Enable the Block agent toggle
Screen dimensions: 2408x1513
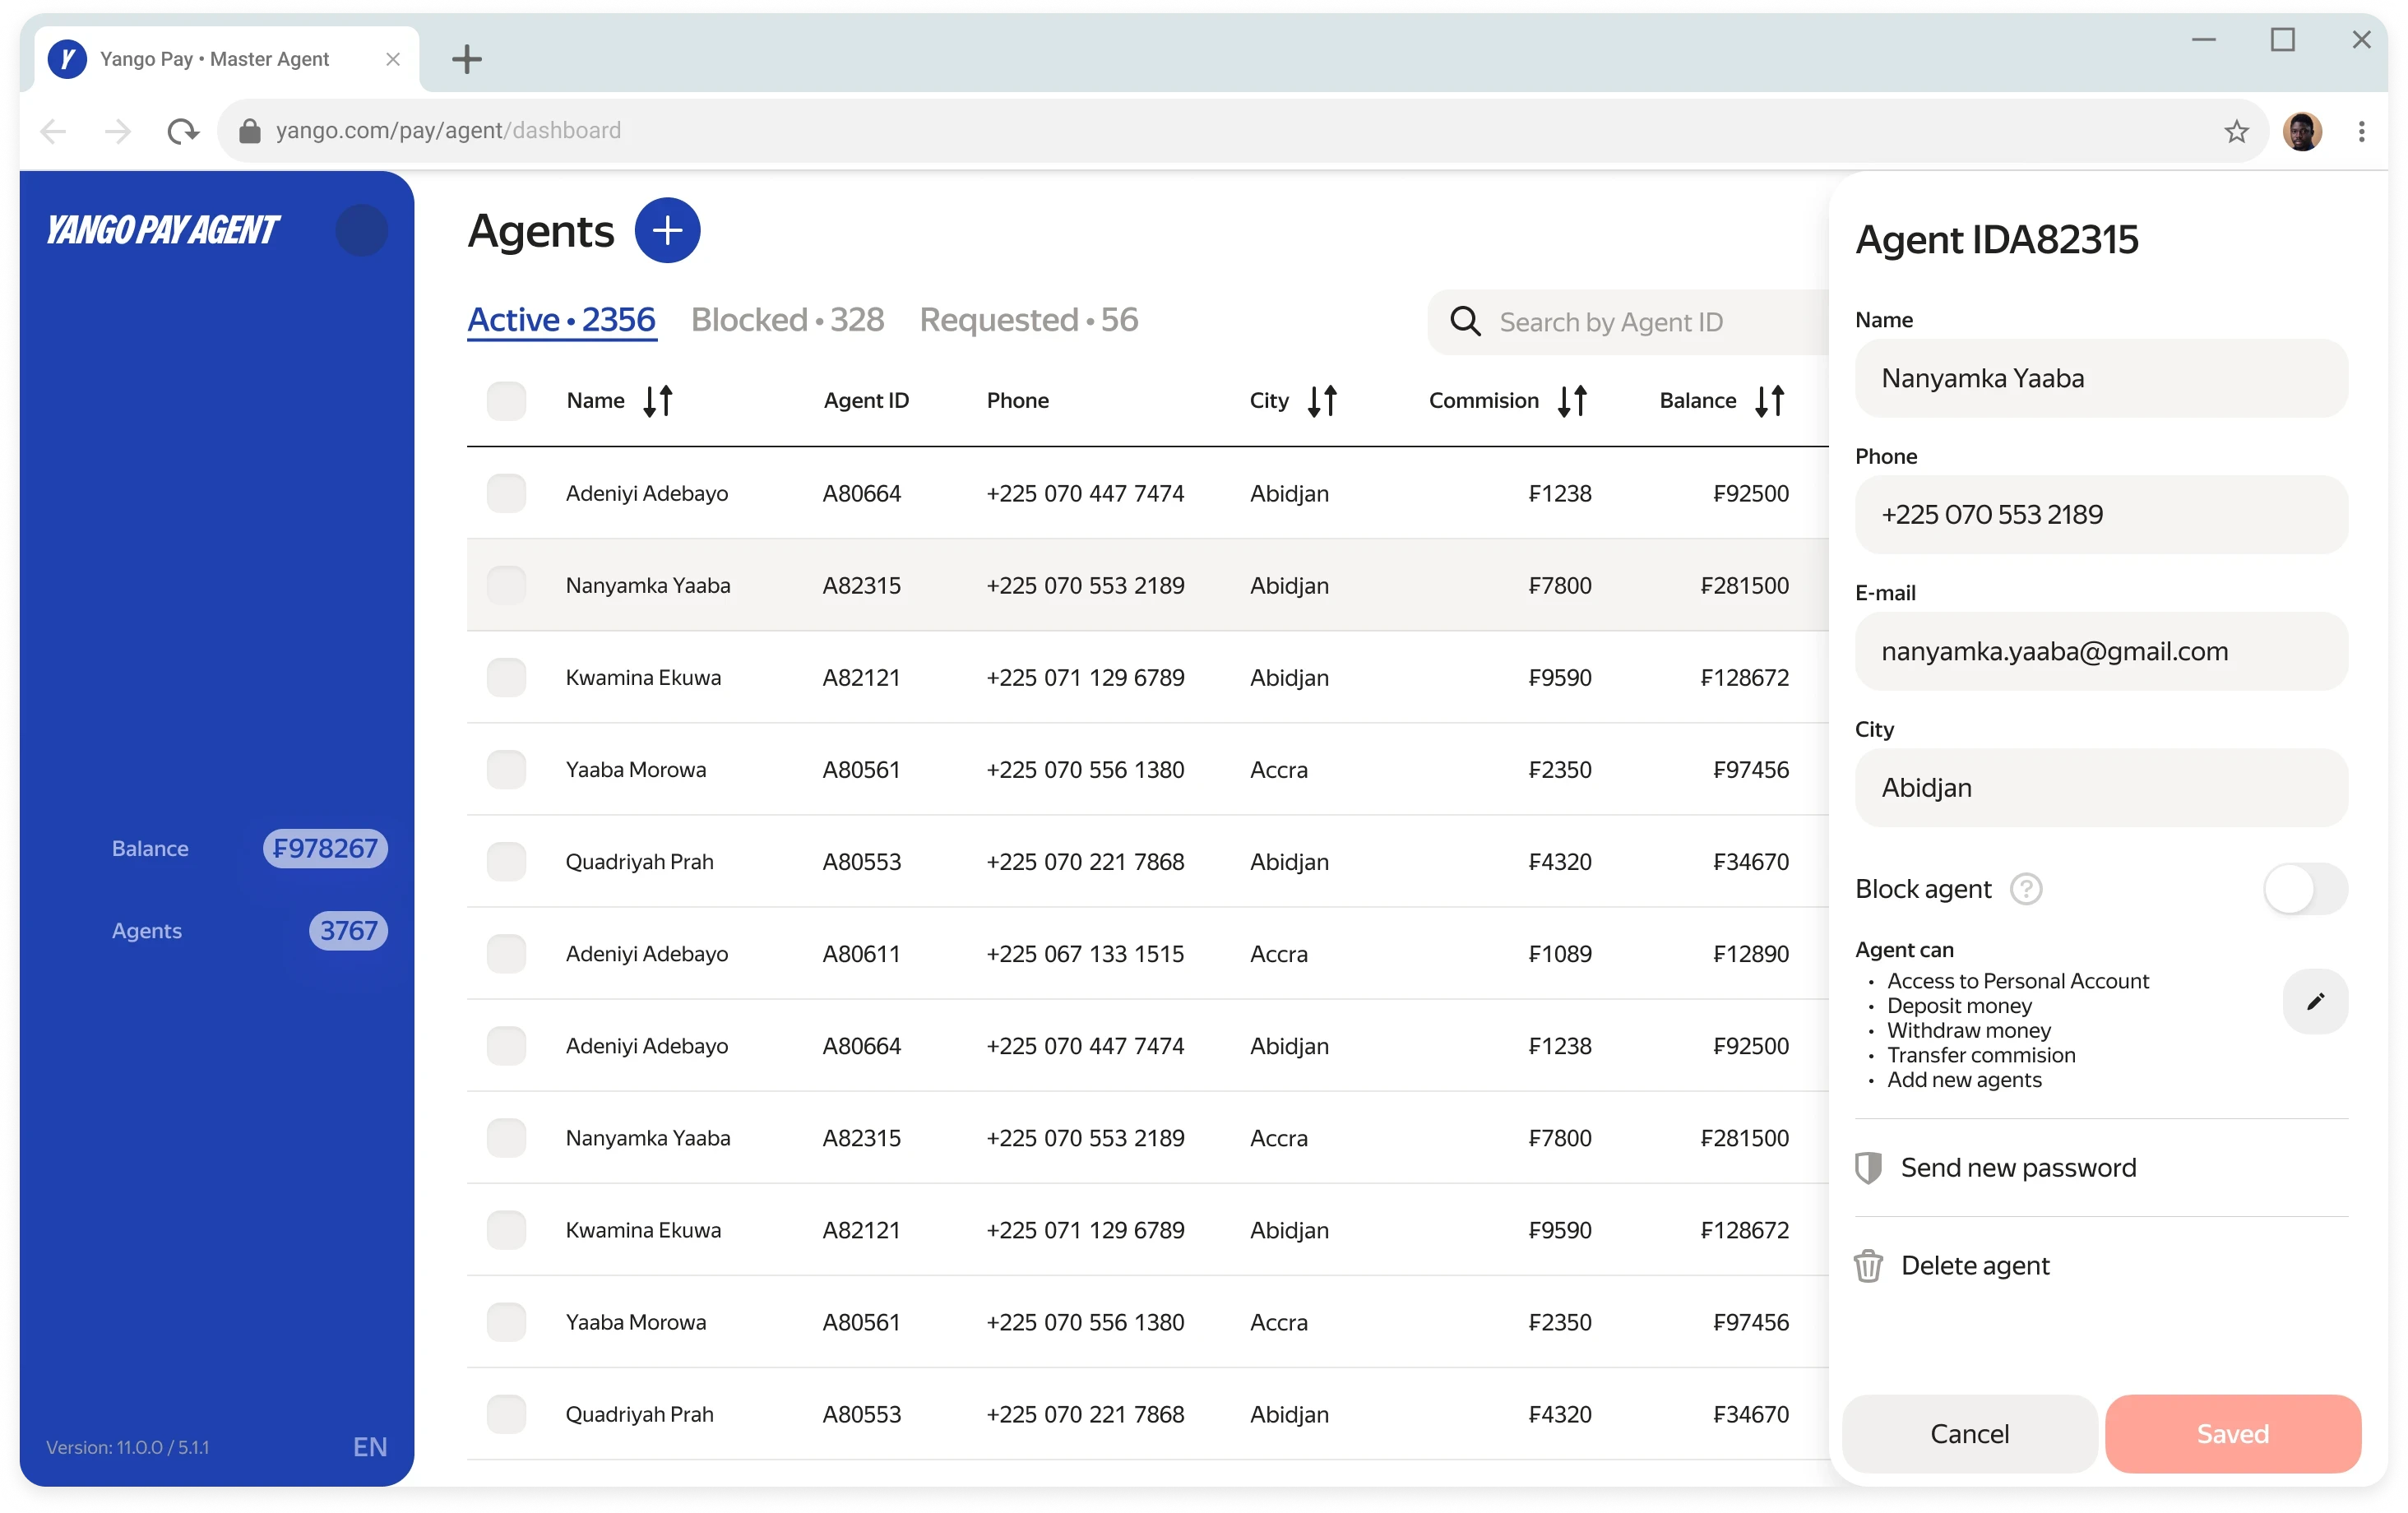point(2304,889)
